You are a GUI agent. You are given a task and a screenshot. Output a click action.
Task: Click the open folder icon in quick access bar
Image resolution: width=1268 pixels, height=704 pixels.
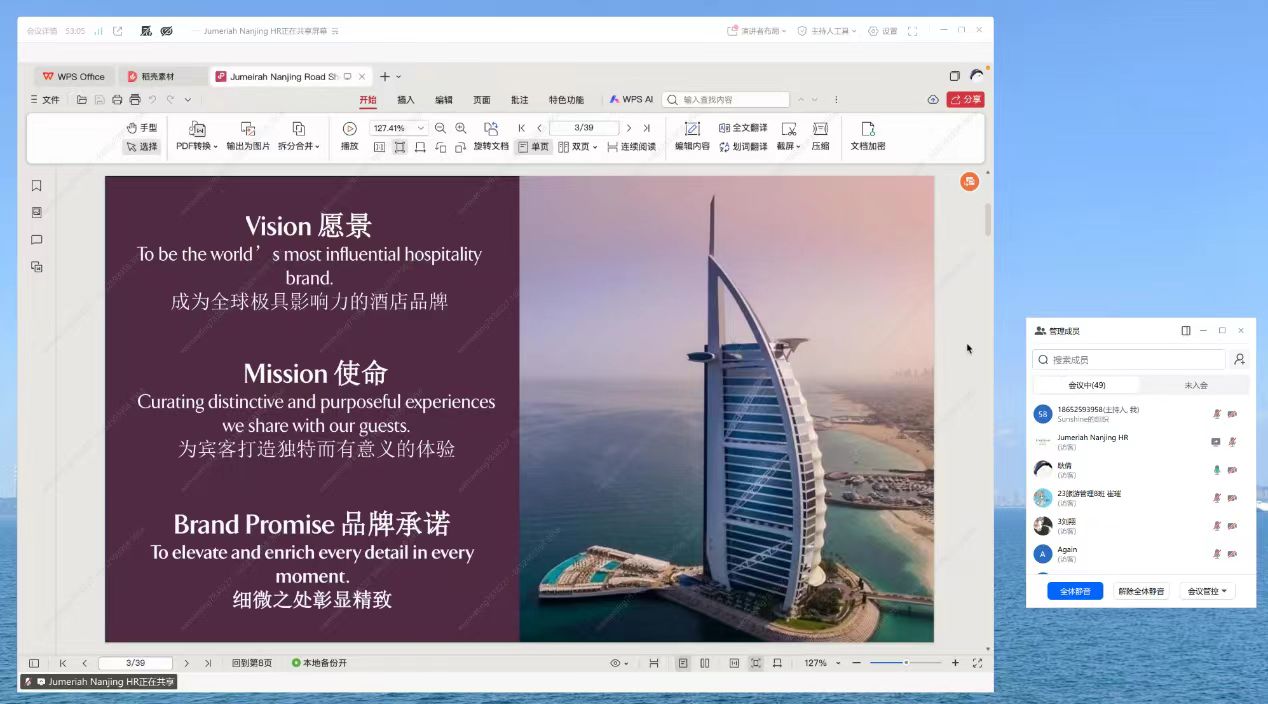click(82, 100)
